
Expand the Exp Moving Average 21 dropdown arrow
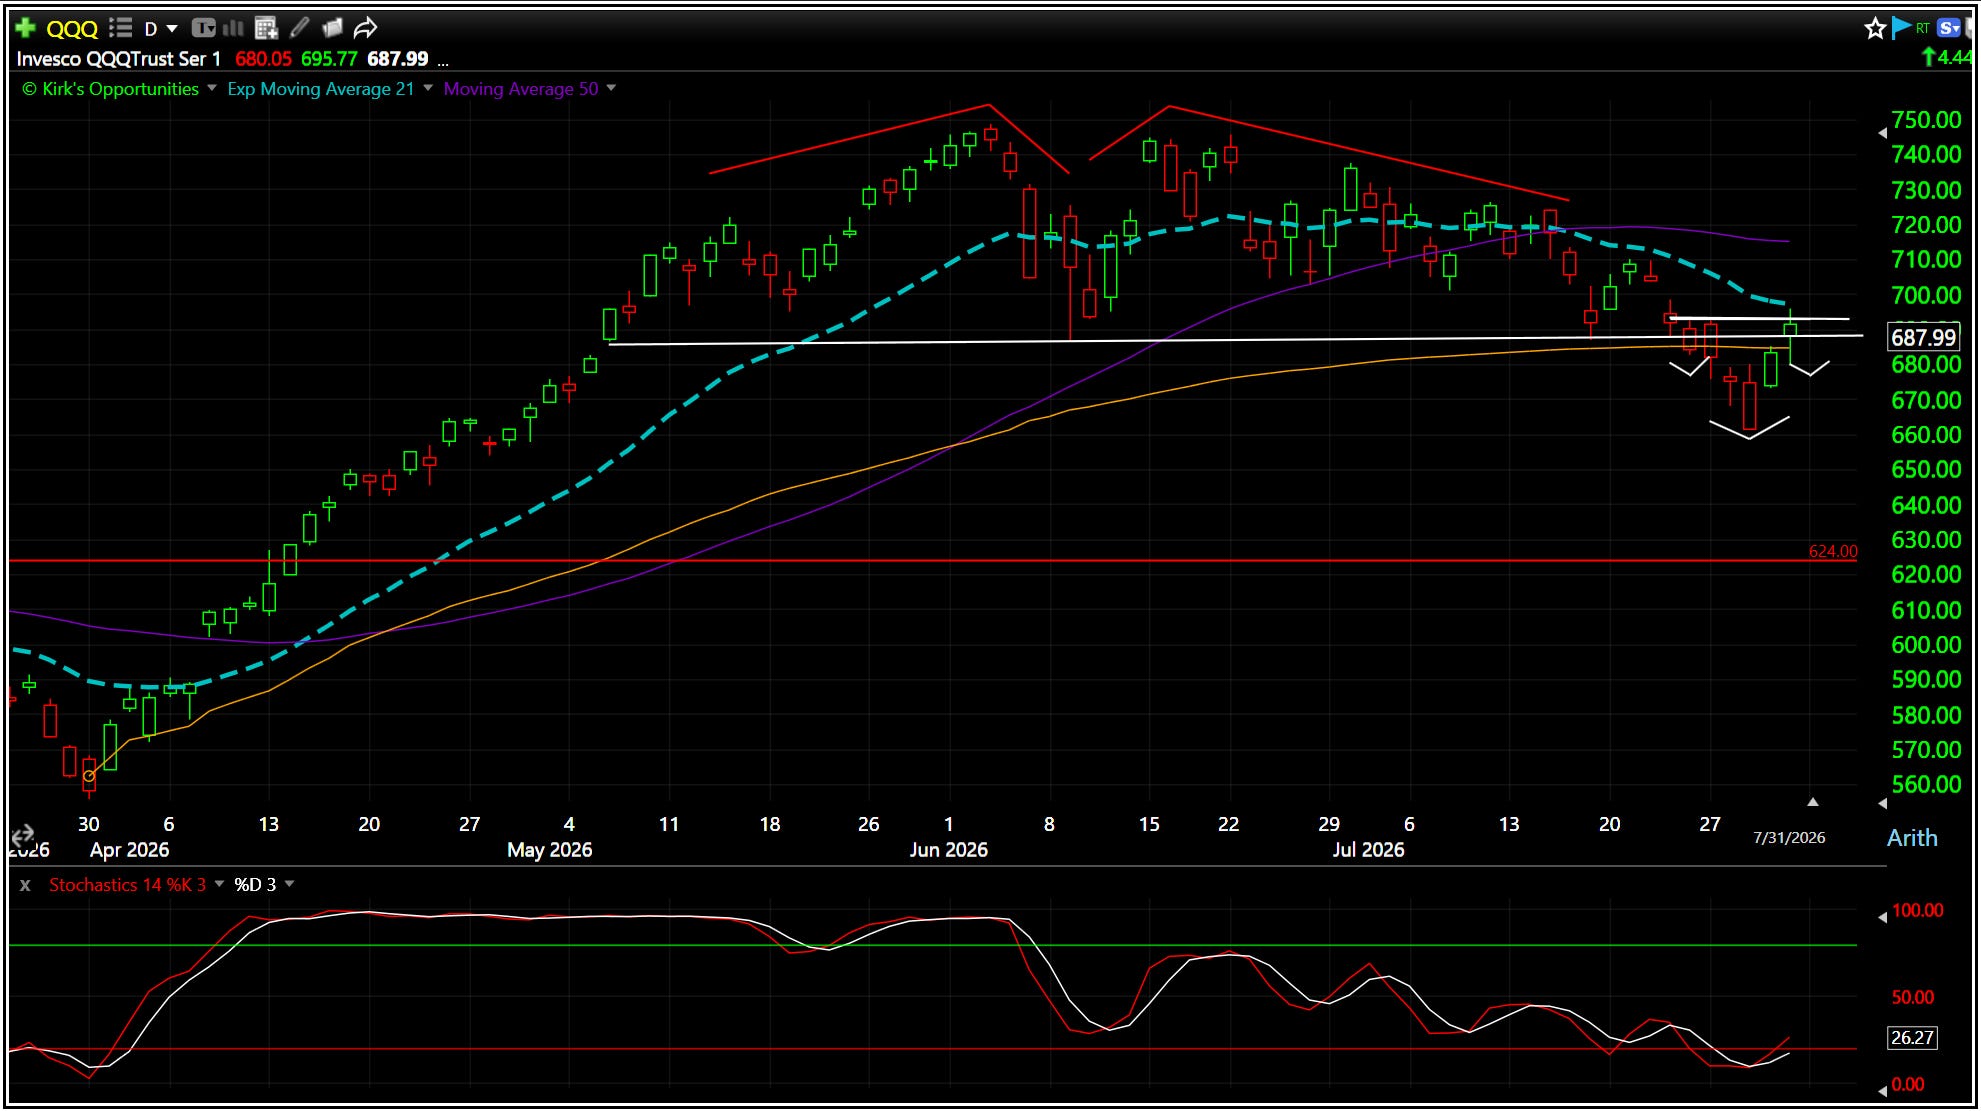click(x=428, y=88)
